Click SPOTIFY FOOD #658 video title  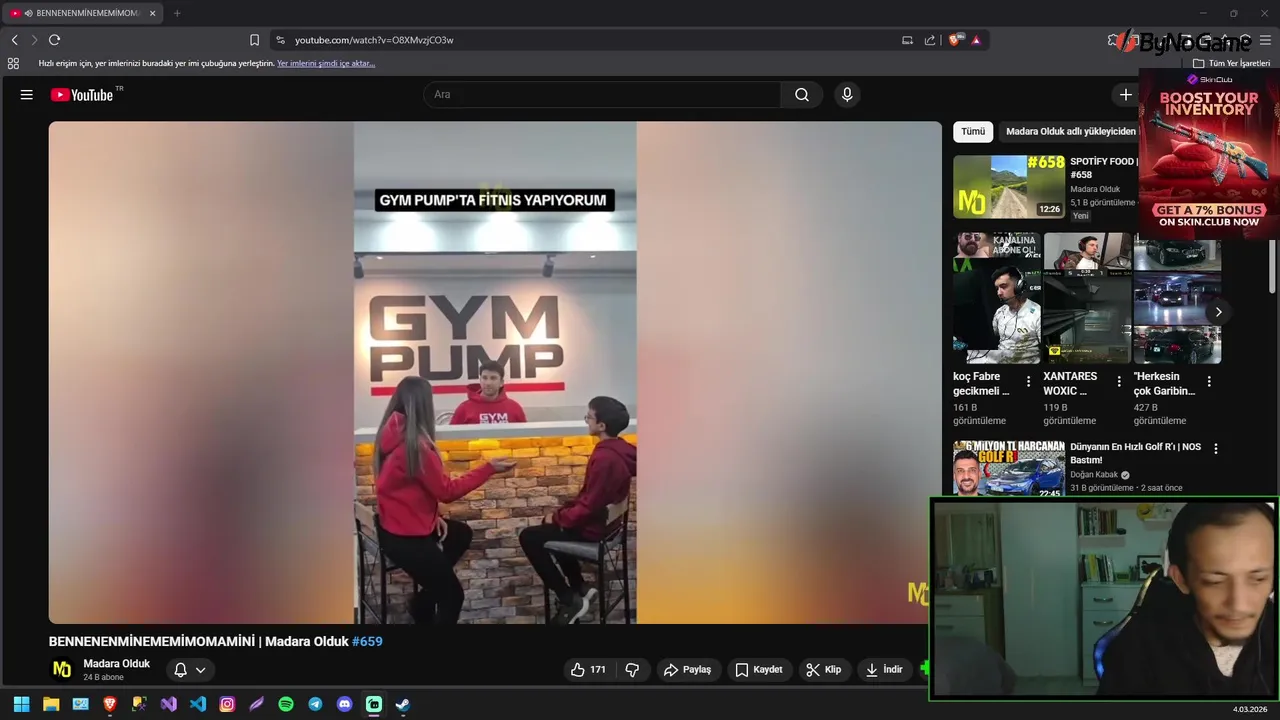tap(1103, 168)
